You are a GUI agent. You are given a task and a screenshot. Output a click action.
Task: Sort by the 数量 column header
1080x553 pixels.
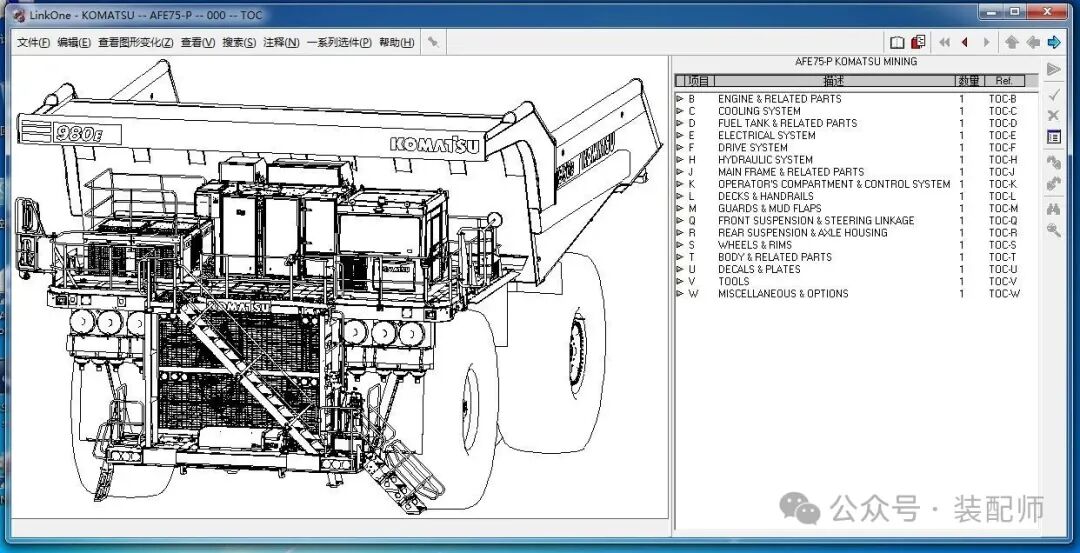968,81
